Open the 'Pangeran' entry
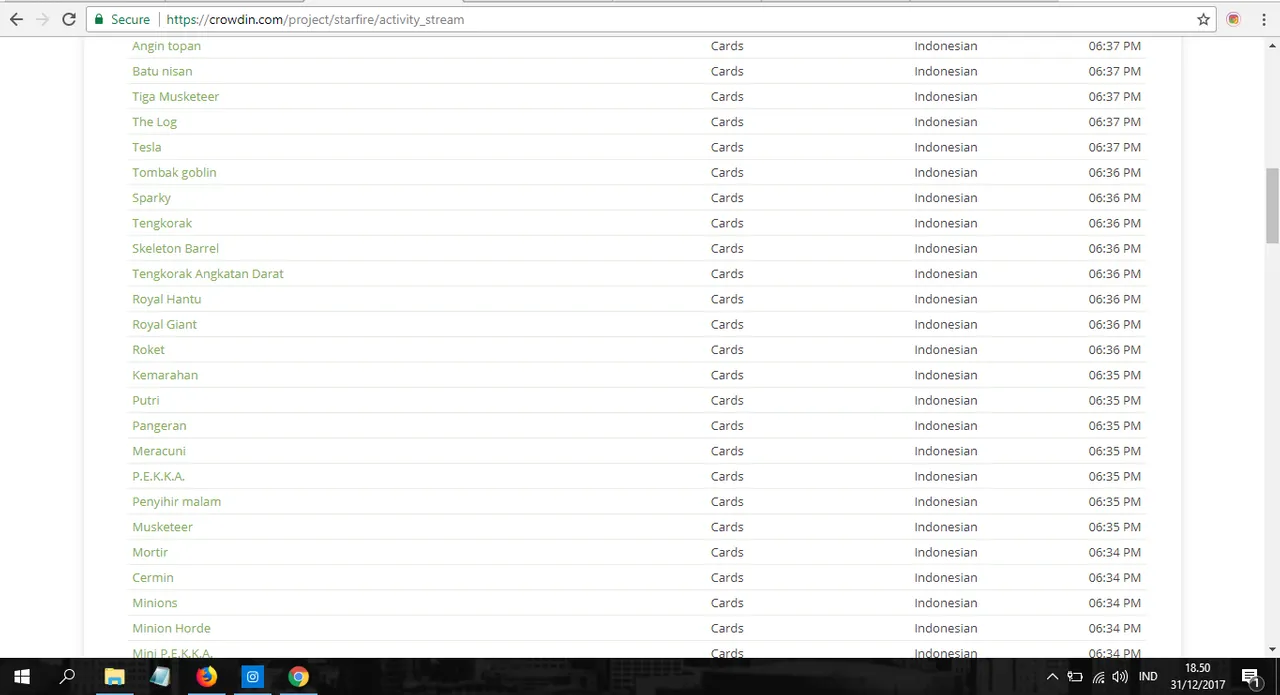 click(x=159, y=426)
